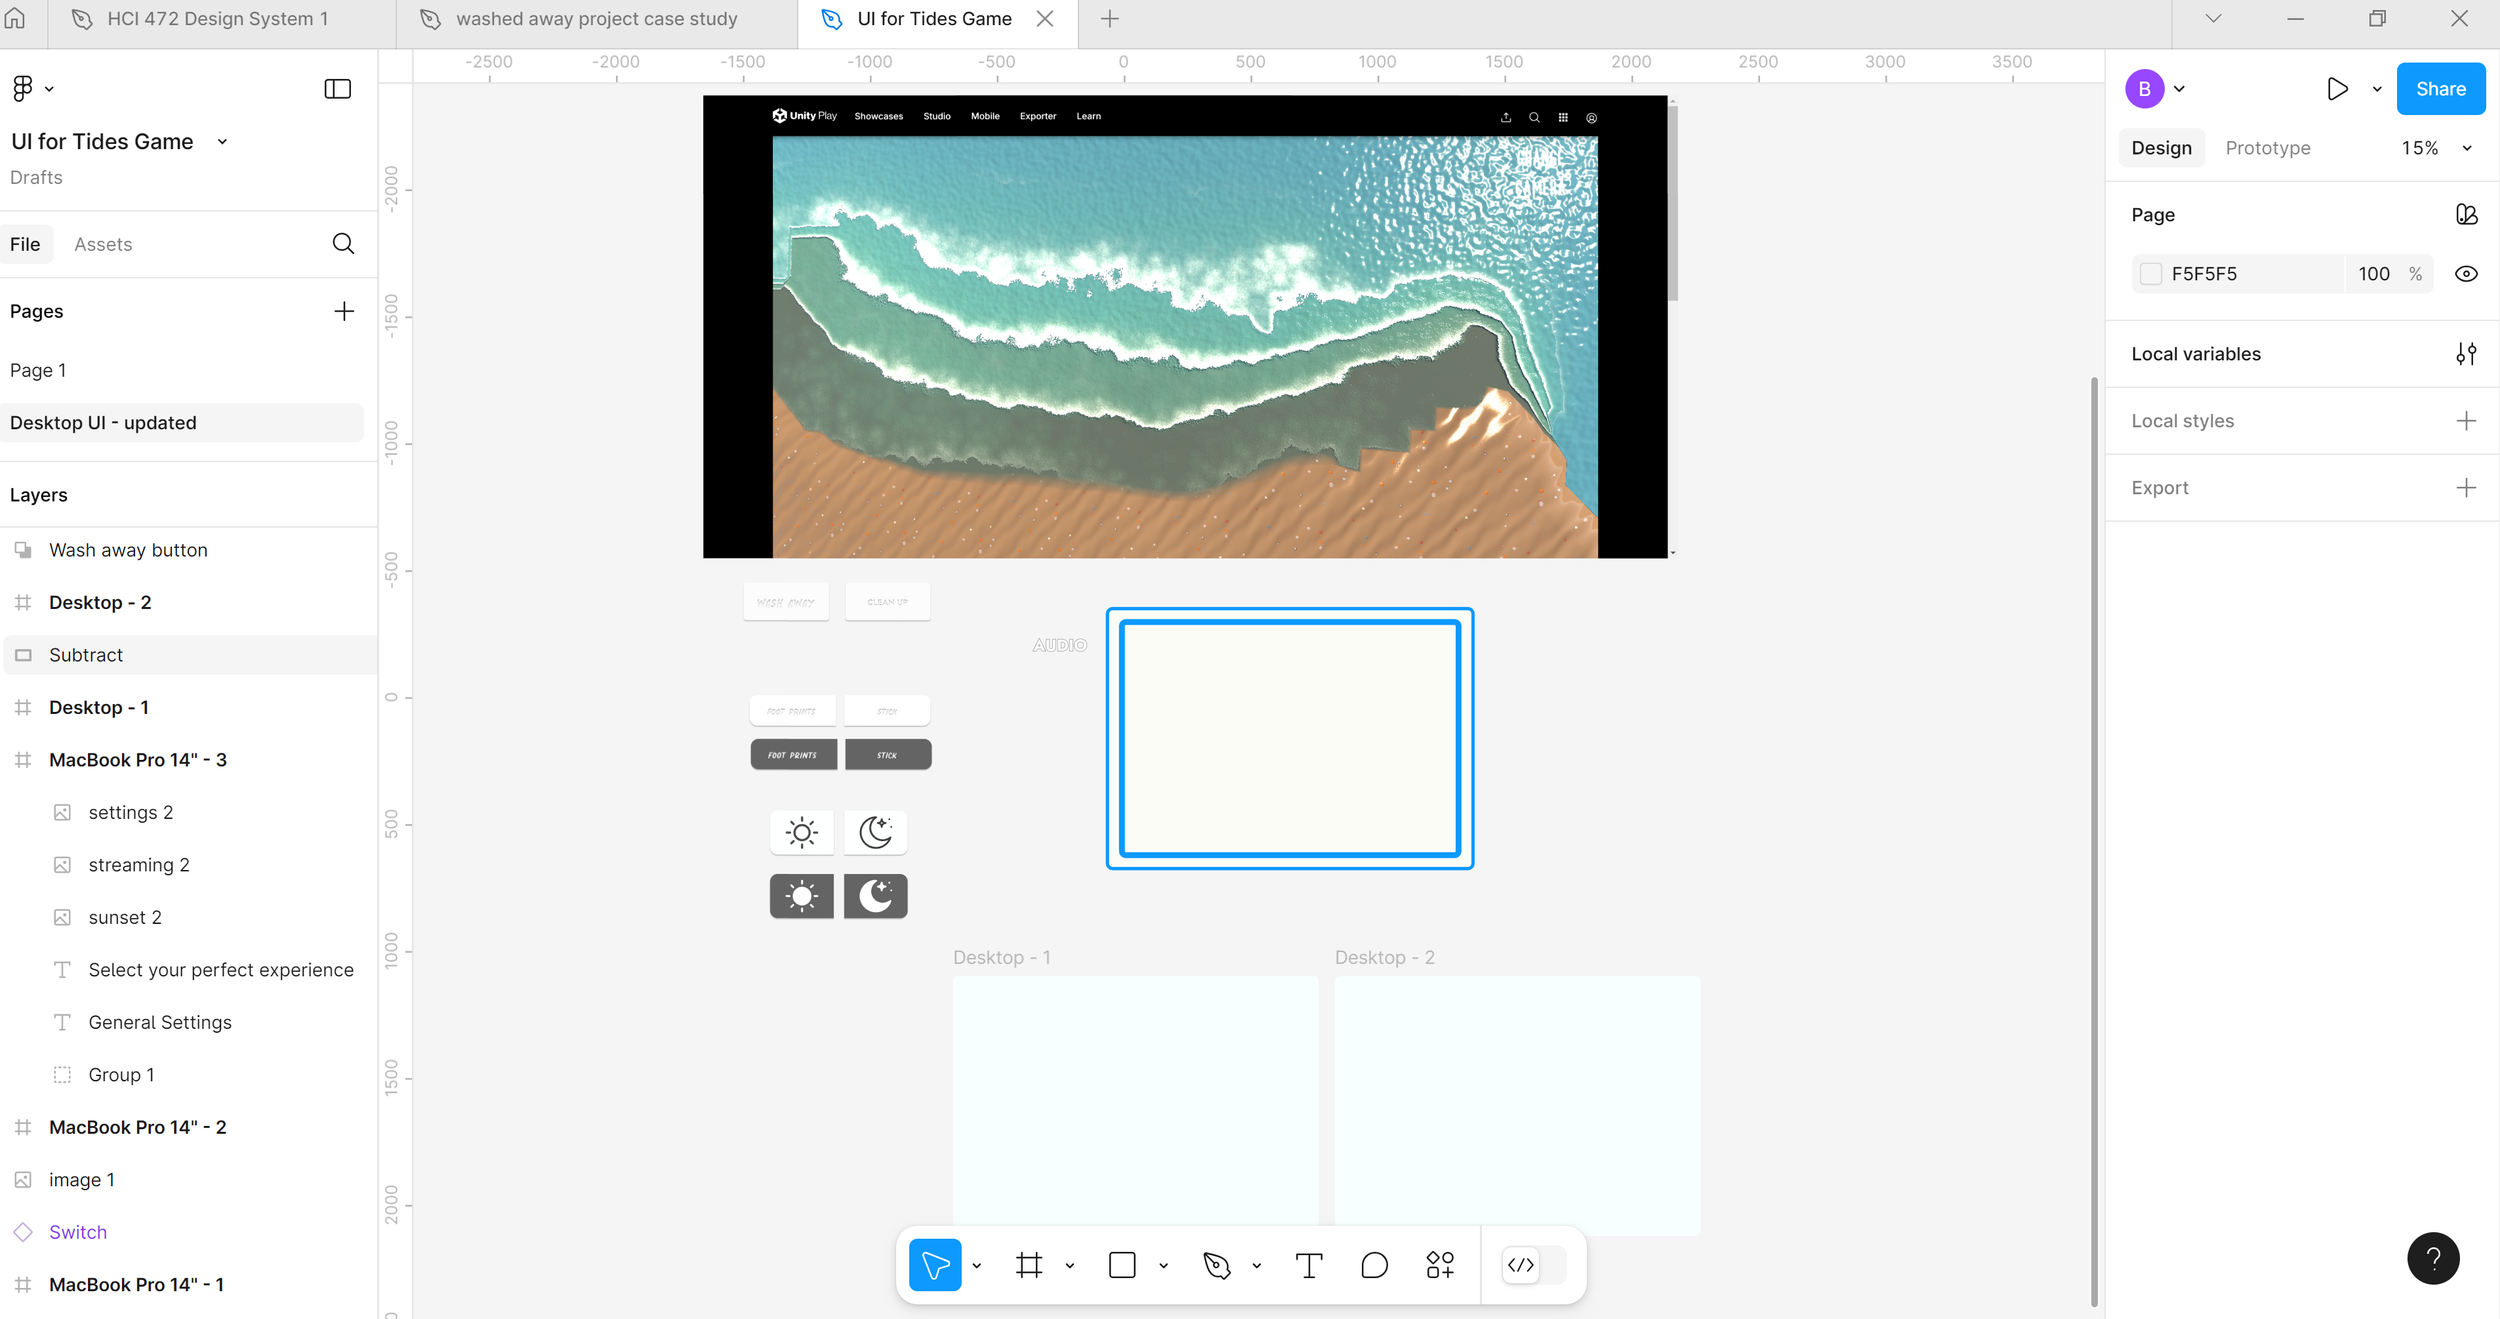The width and height of the screenshot is (2500, 1319).
Task: Add a new page with plus button
Action: tap(344, 311)
